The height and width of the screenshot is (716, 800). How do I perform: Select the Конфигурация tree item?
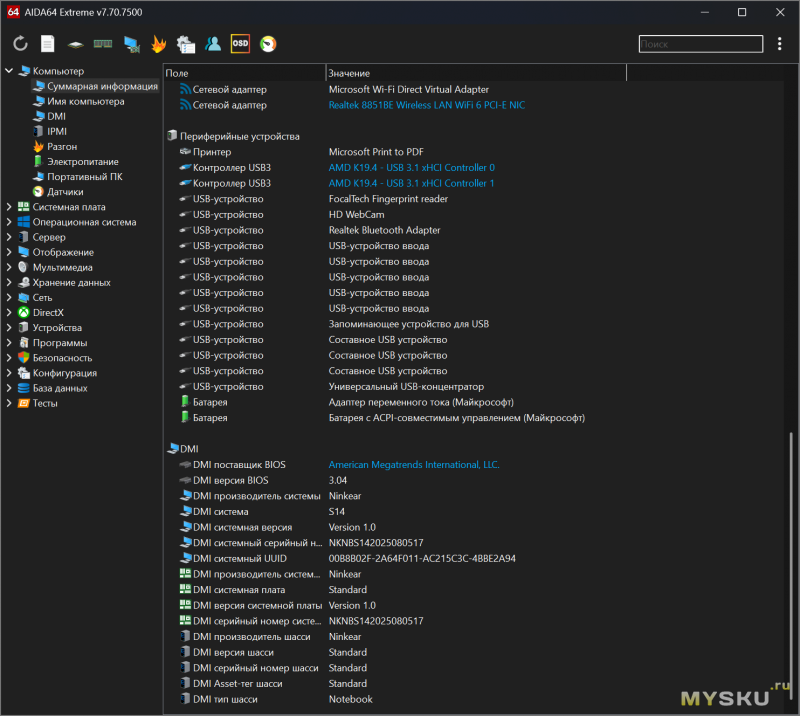(58, 373)
